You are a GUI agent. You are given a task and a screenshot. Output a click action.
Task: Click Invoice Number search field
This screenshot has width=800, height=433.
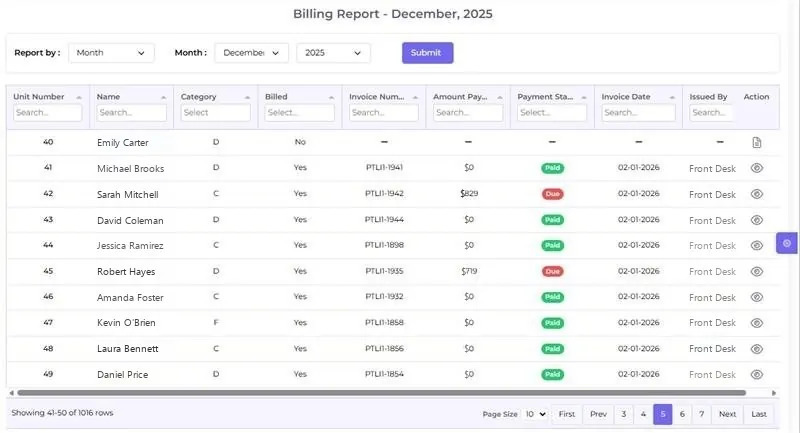(x=384, y=113)
